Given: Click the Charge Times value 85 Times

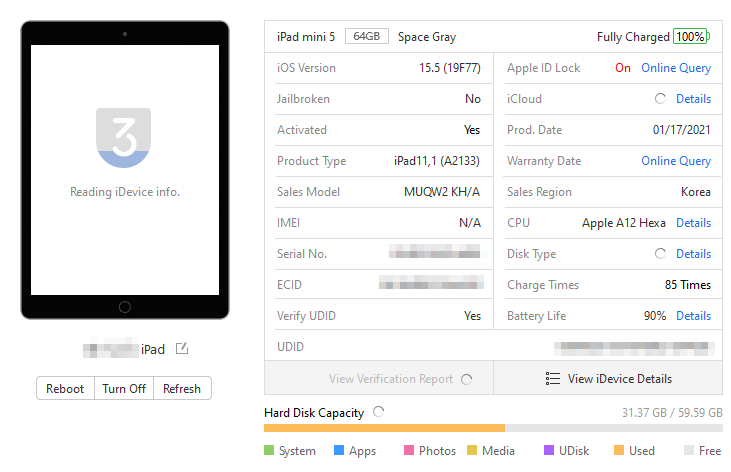Looking at the screenshot, I should point(688,285).
